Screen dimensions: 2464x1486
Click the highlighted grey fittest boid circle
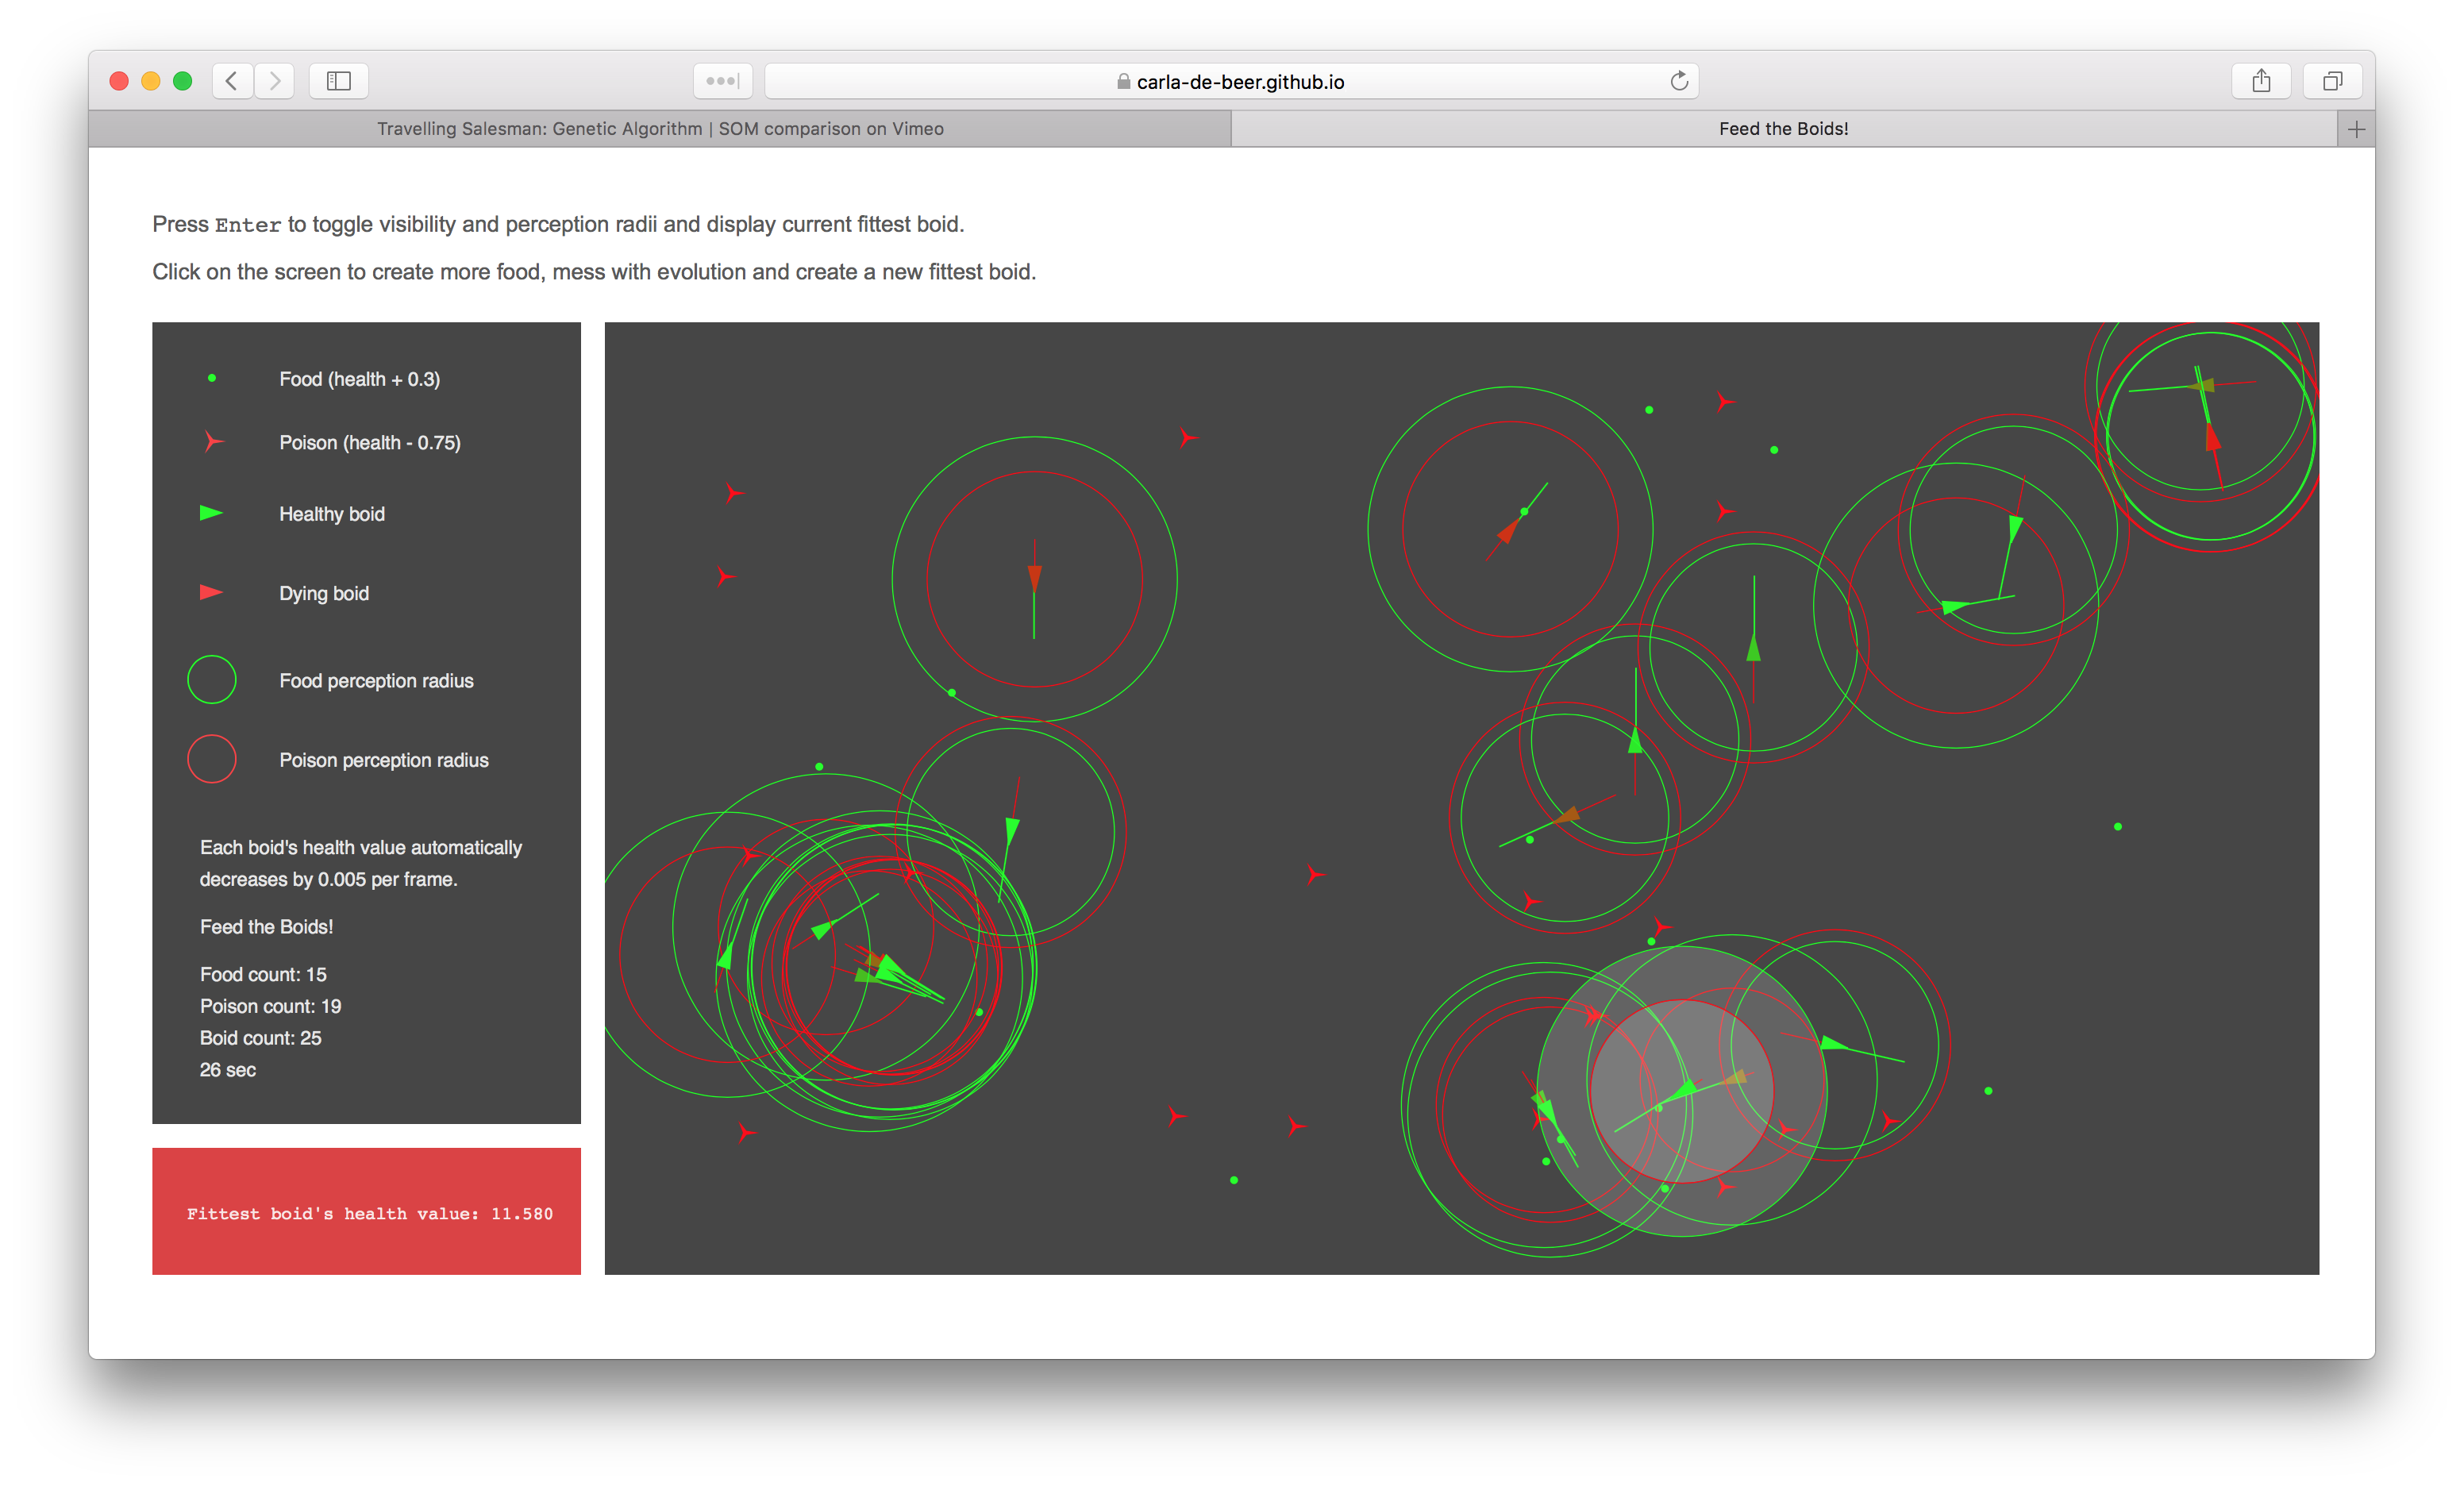coord(1682,1091)
